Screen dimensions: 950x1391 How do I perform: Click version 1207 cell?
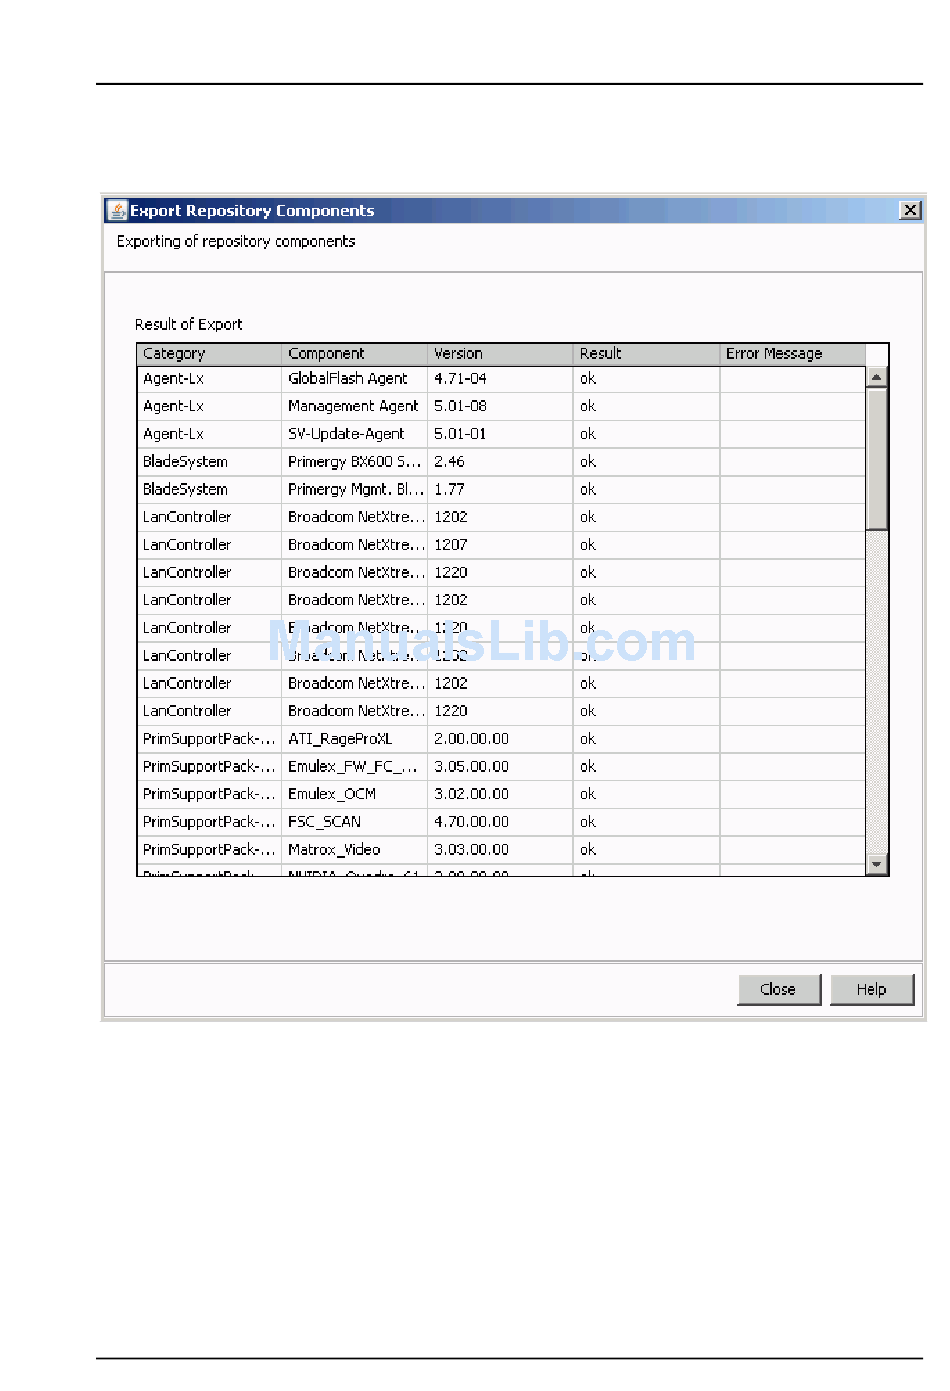pos(500,545)
